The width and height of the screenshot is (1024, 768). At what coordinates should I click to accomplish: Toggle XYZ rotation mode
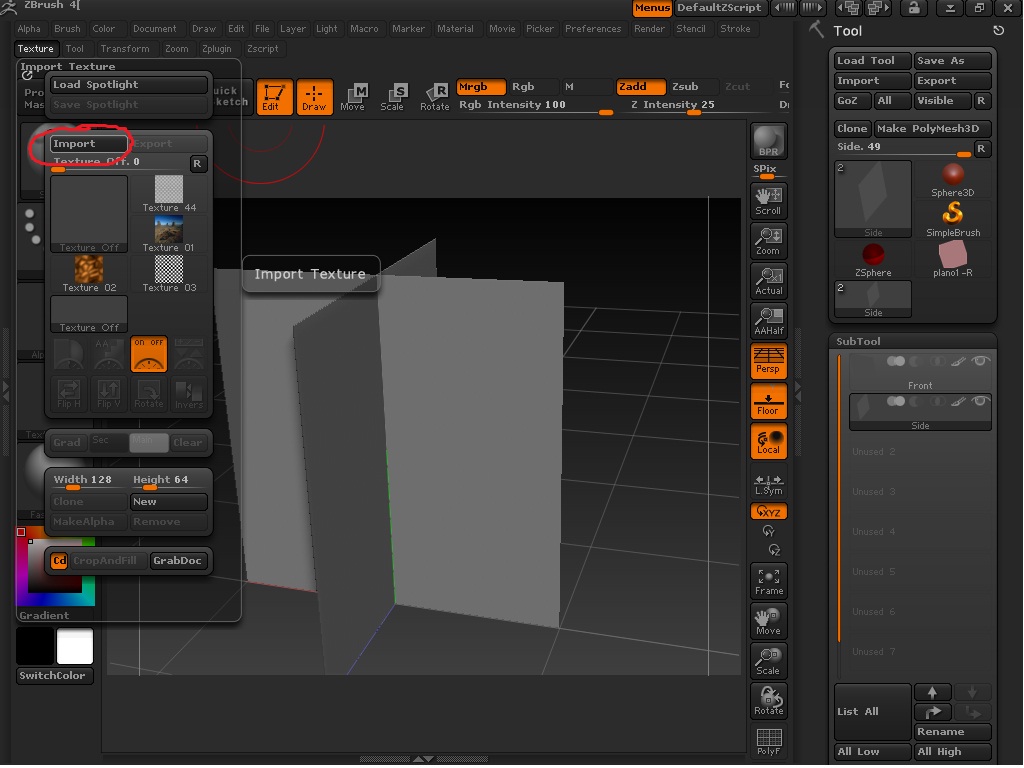[769, 512]
